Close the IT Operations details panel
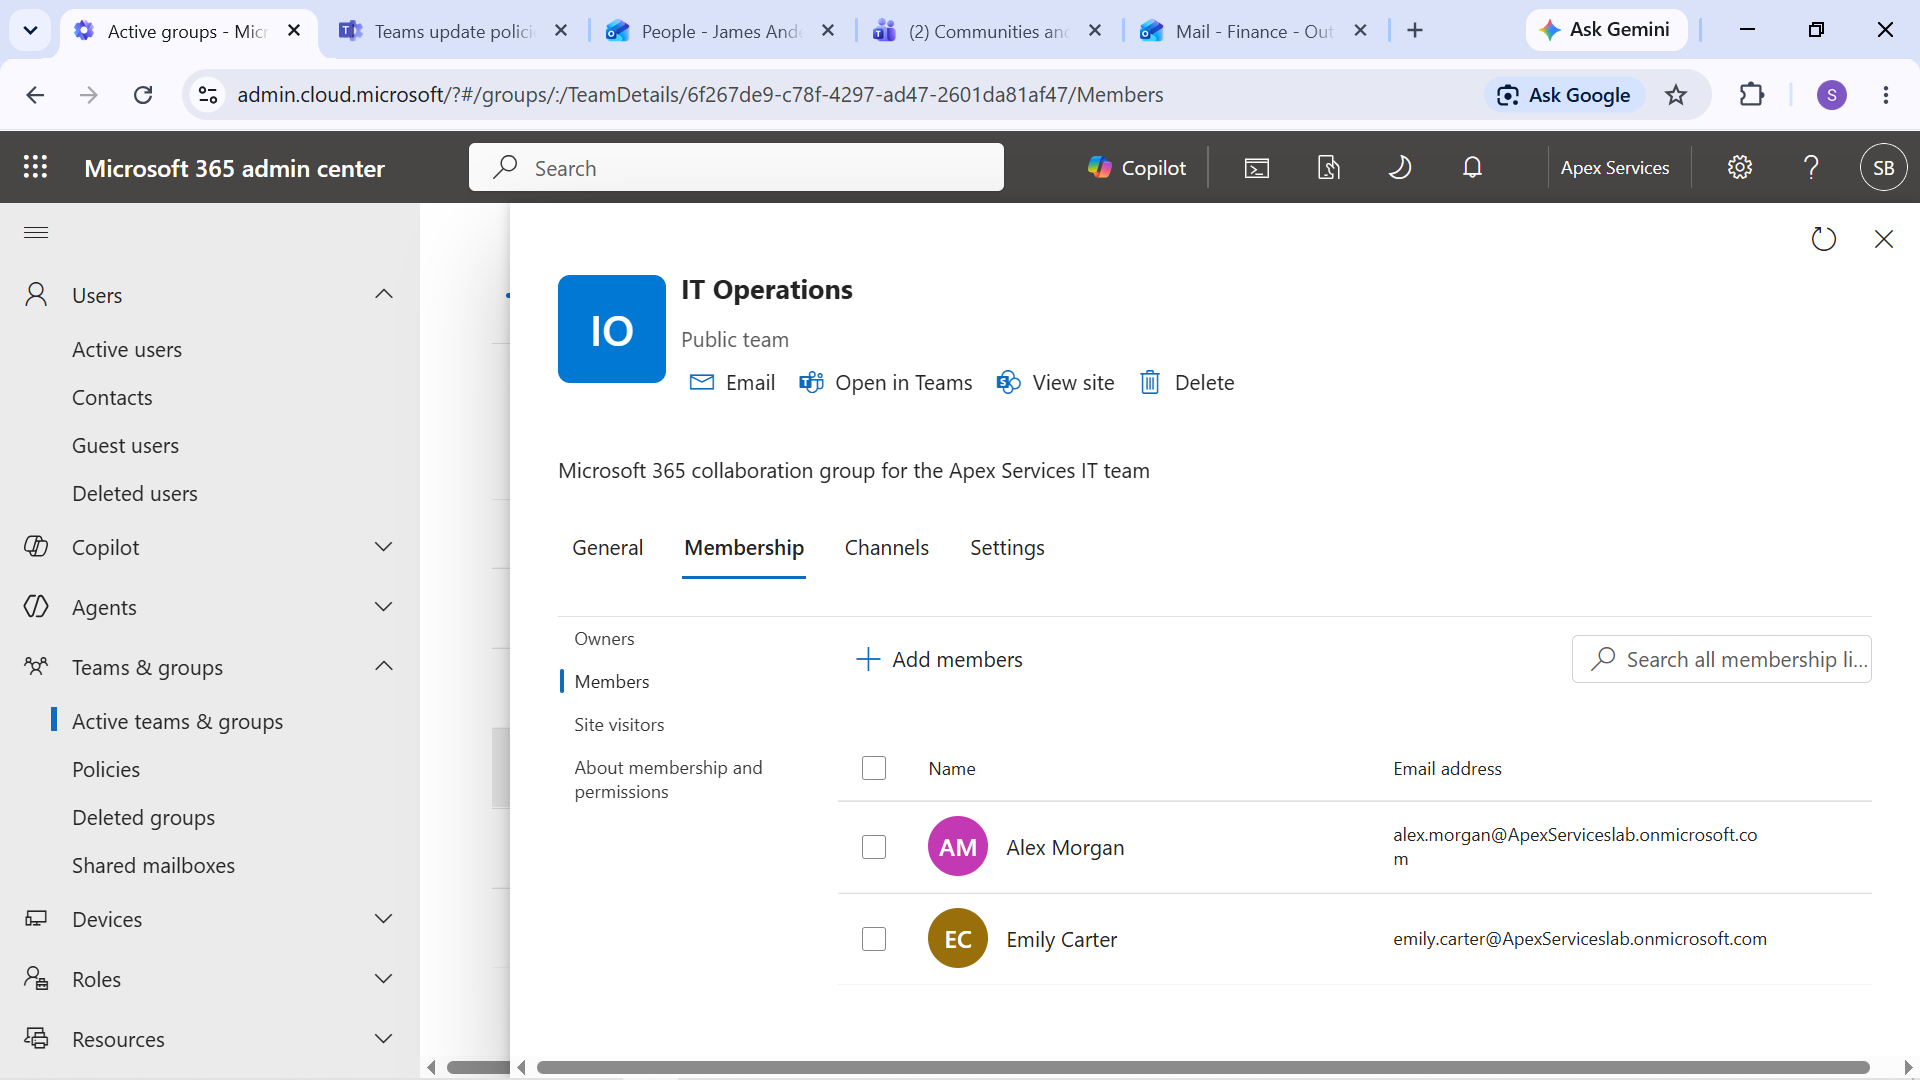1920x1080 pixels. point(1884,239)
